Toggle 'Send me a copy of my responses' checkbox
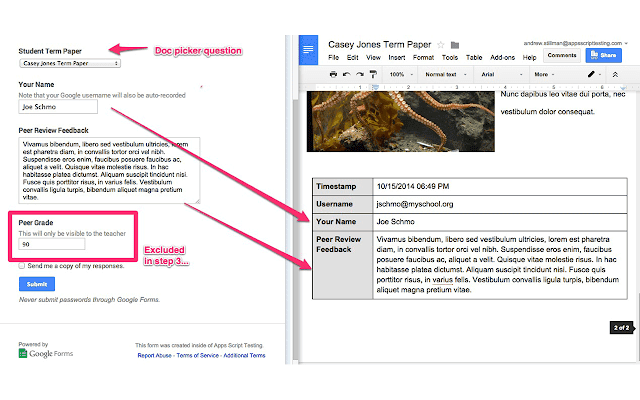640x400 pixels. pos(22,266)
